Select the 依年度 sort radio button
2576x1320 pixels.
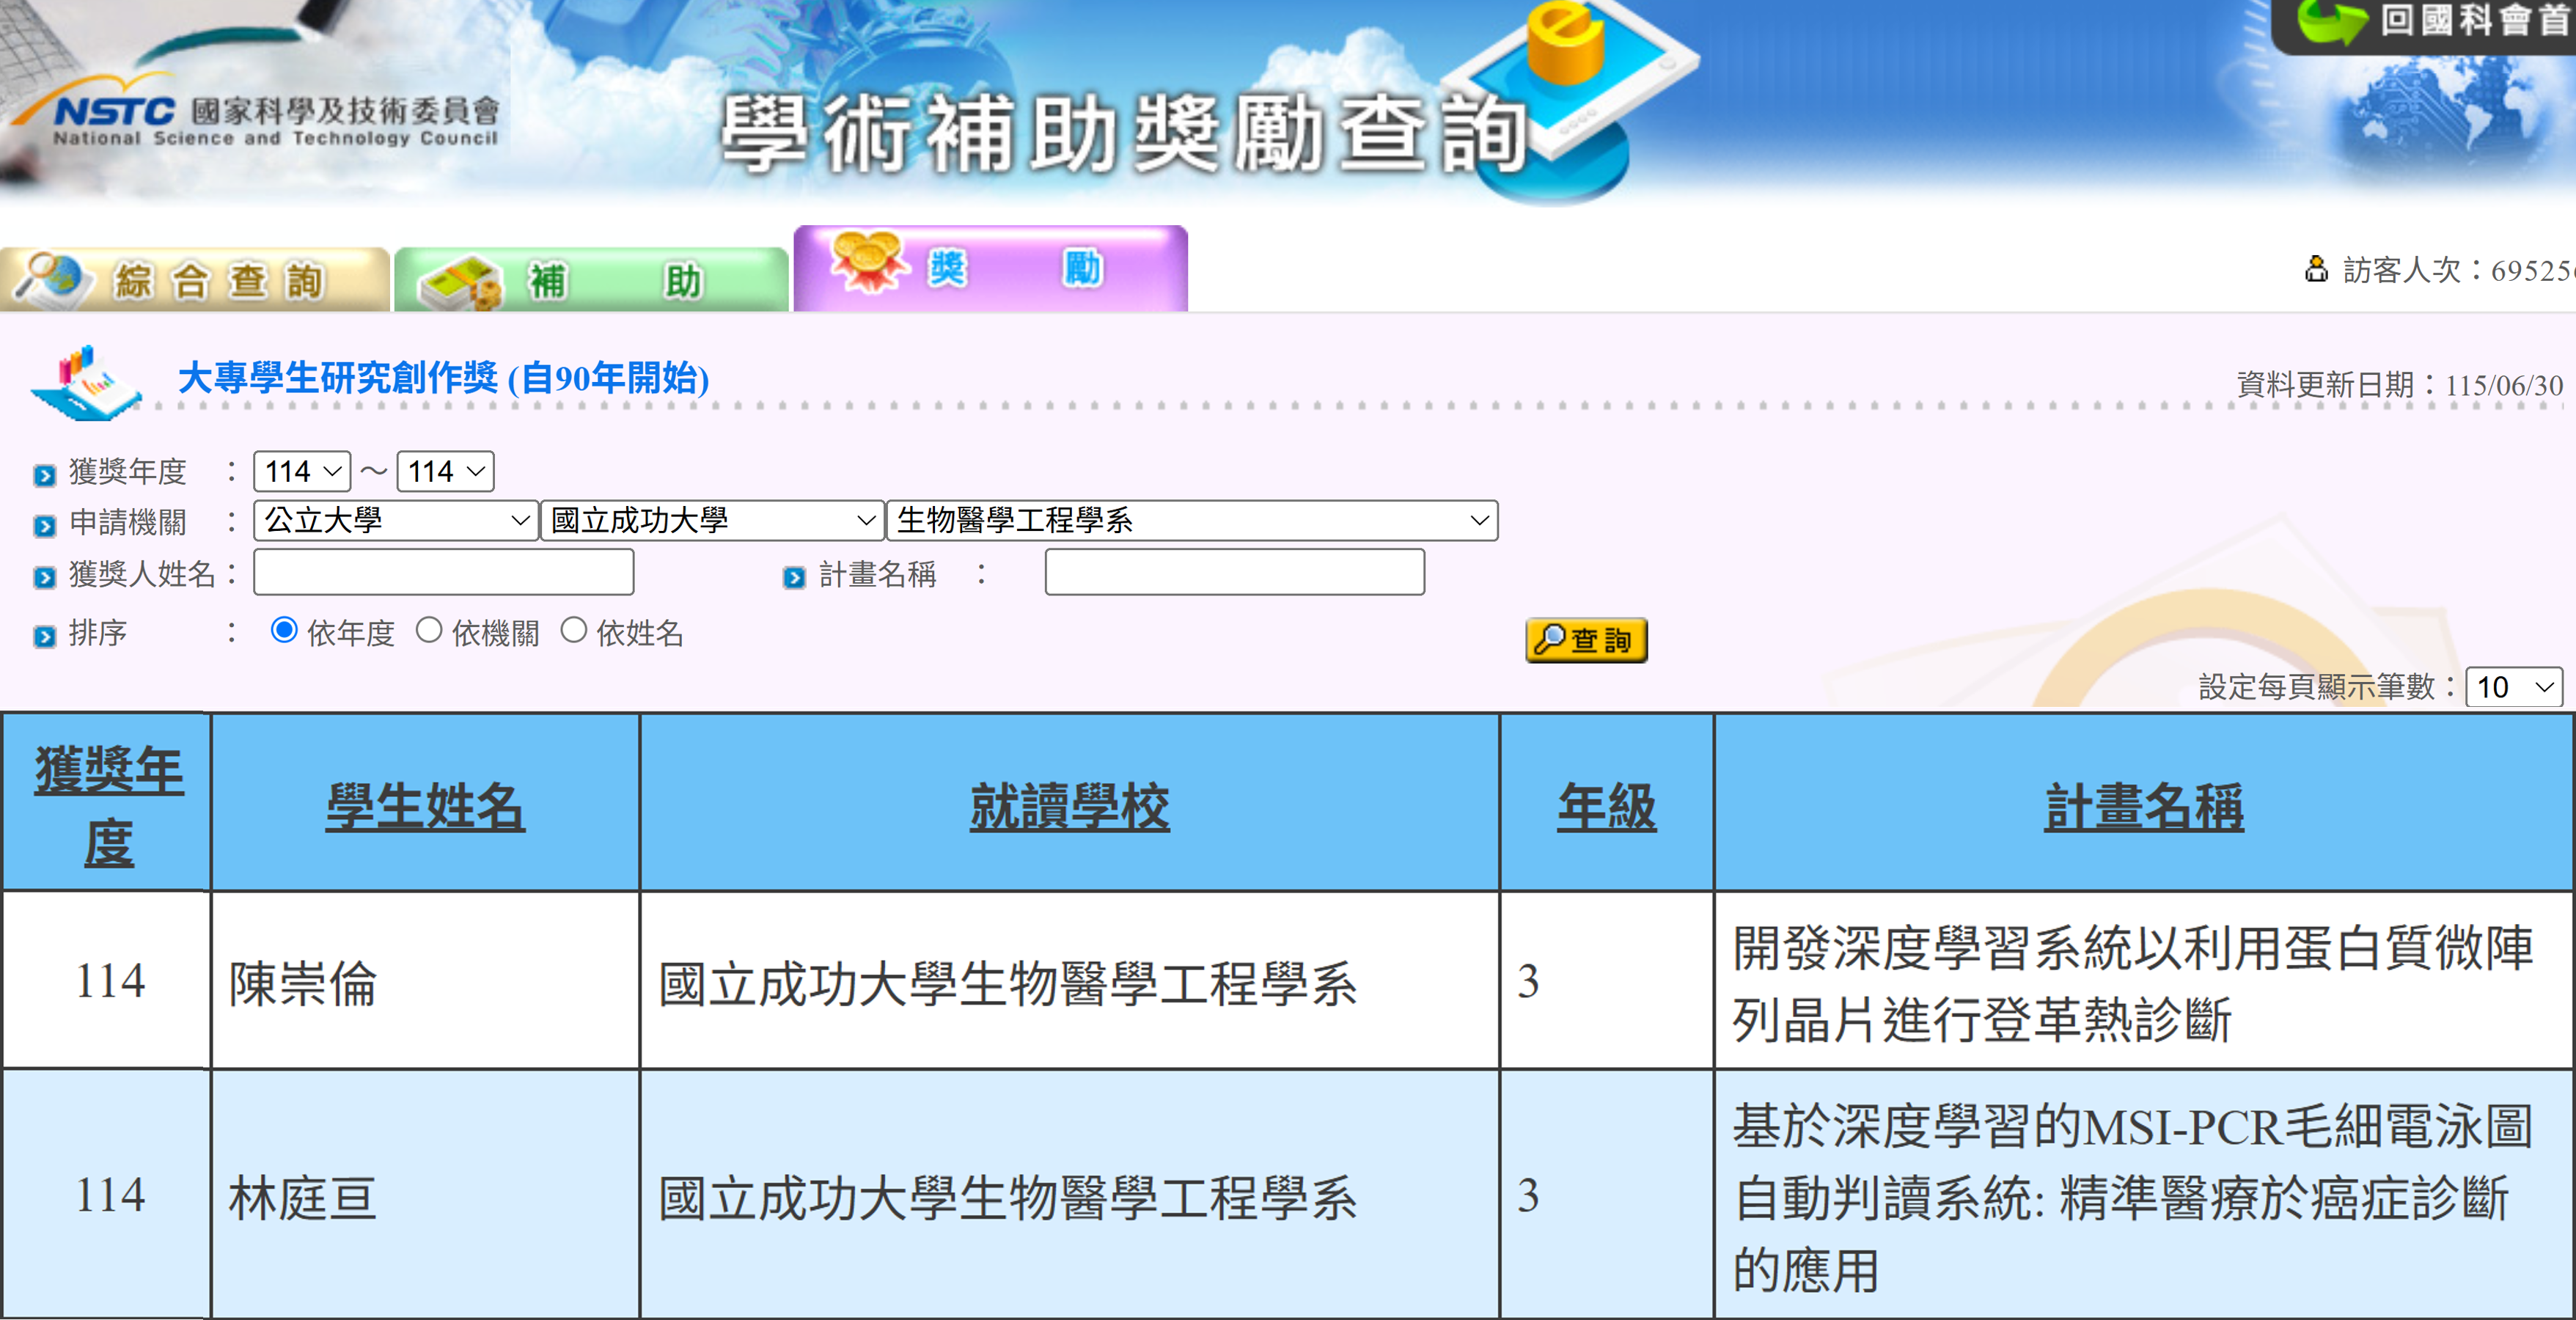(284, 630)
